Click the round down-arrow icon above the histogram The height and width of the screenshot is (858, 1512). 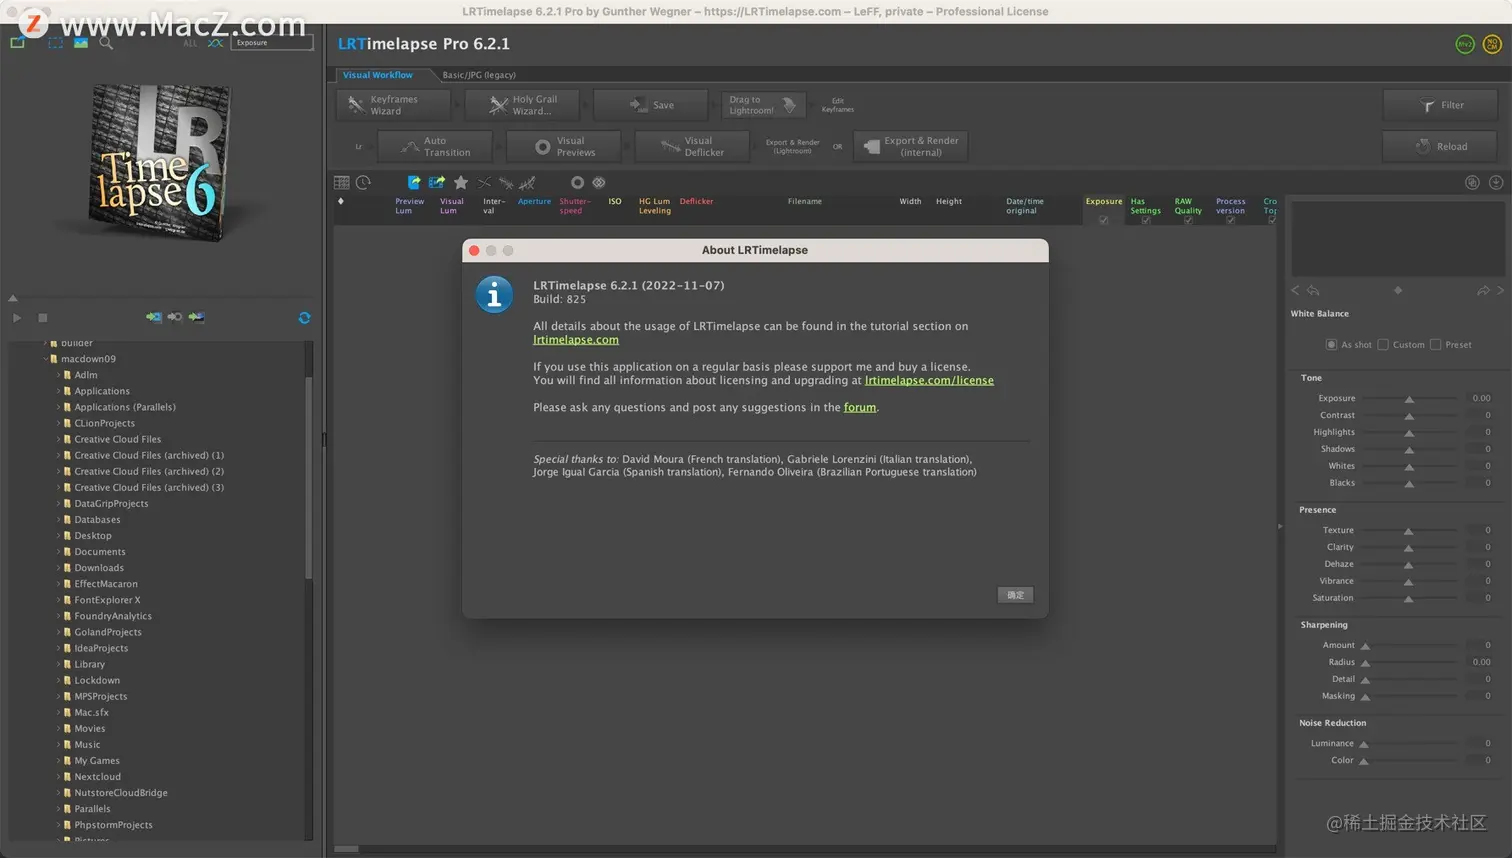(1496, 182)
